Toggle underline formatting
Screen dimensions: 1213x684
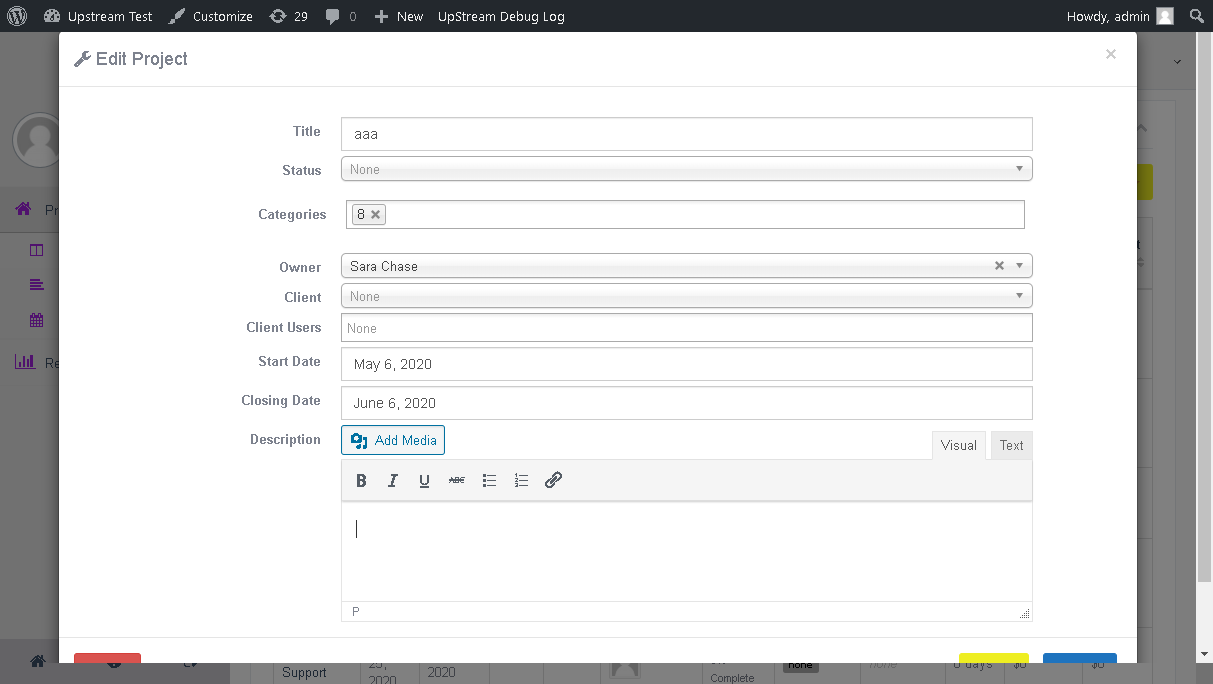point(425,480)
